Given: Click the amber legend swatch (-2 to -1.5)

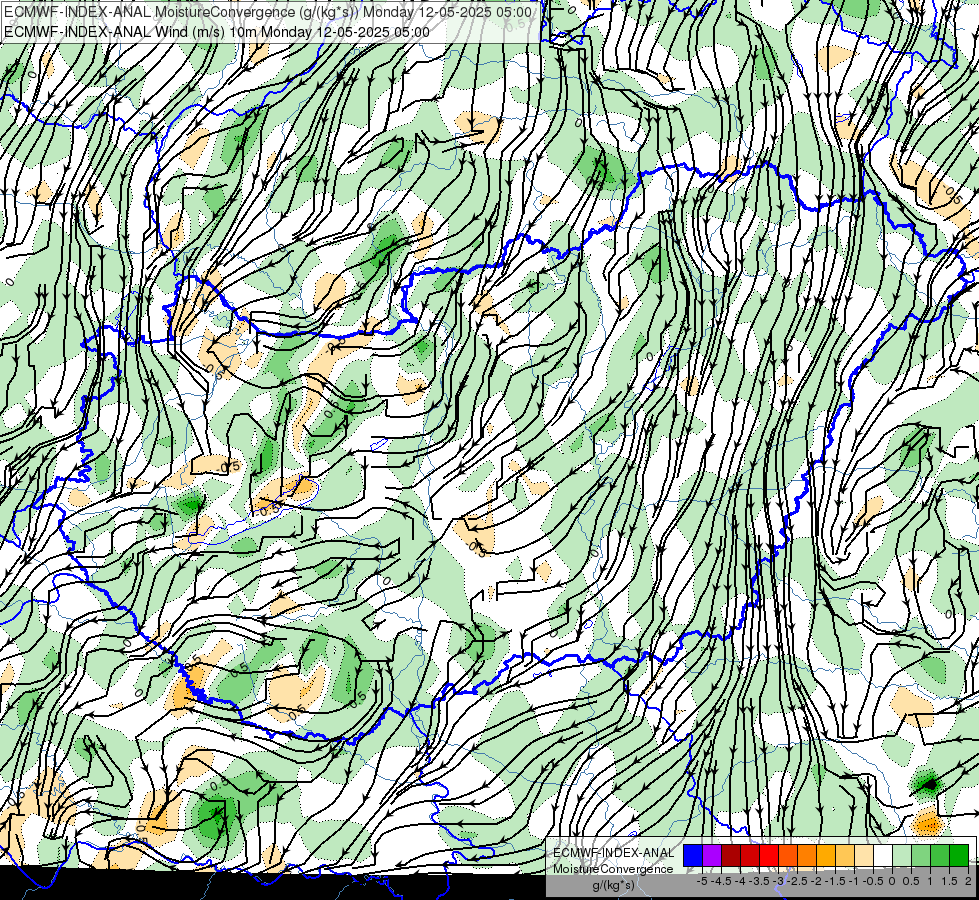Looking at the screenshot, I should click(826, 855).
